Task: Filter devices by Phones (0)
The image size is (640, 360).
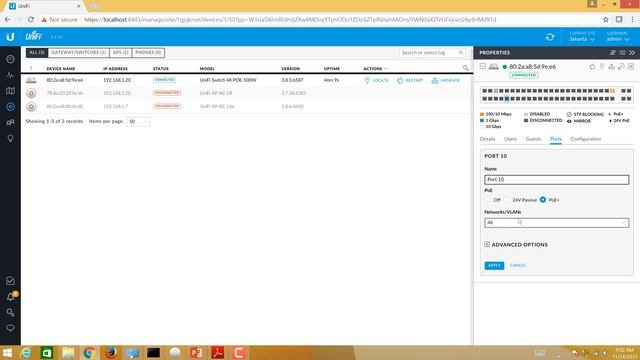Action: pos(148,53)
